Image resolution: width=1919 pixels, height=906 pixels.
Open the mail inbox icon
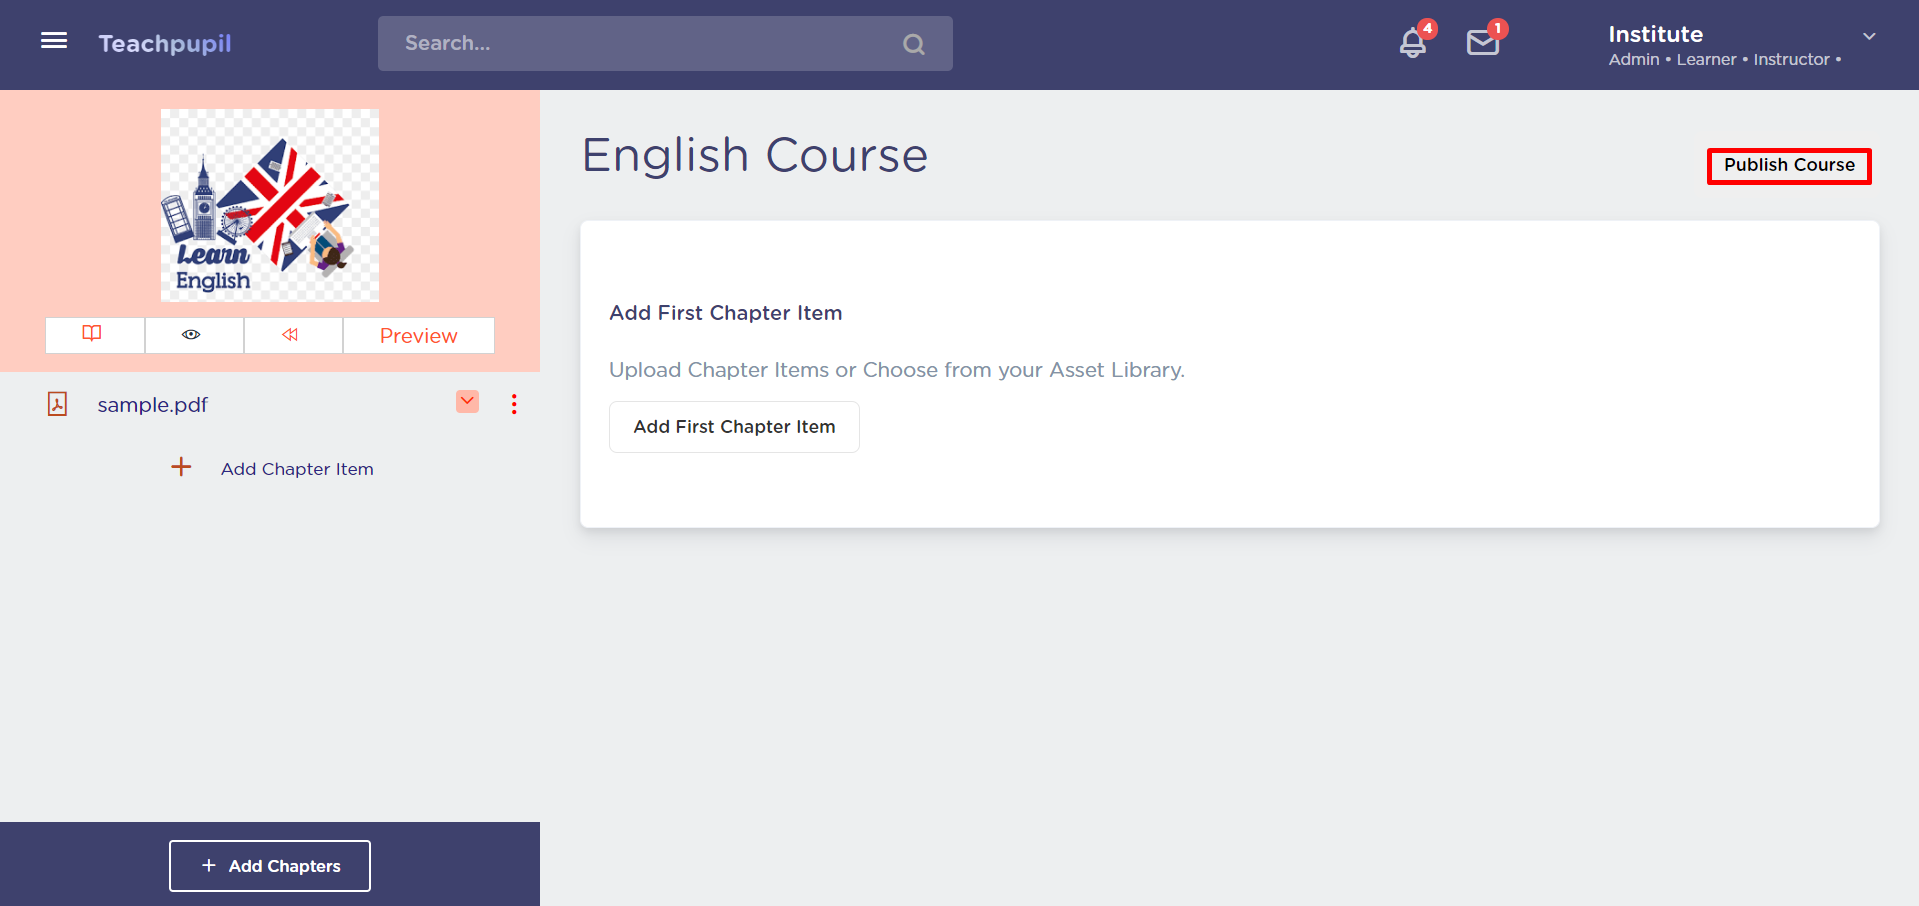(1482, 43)
